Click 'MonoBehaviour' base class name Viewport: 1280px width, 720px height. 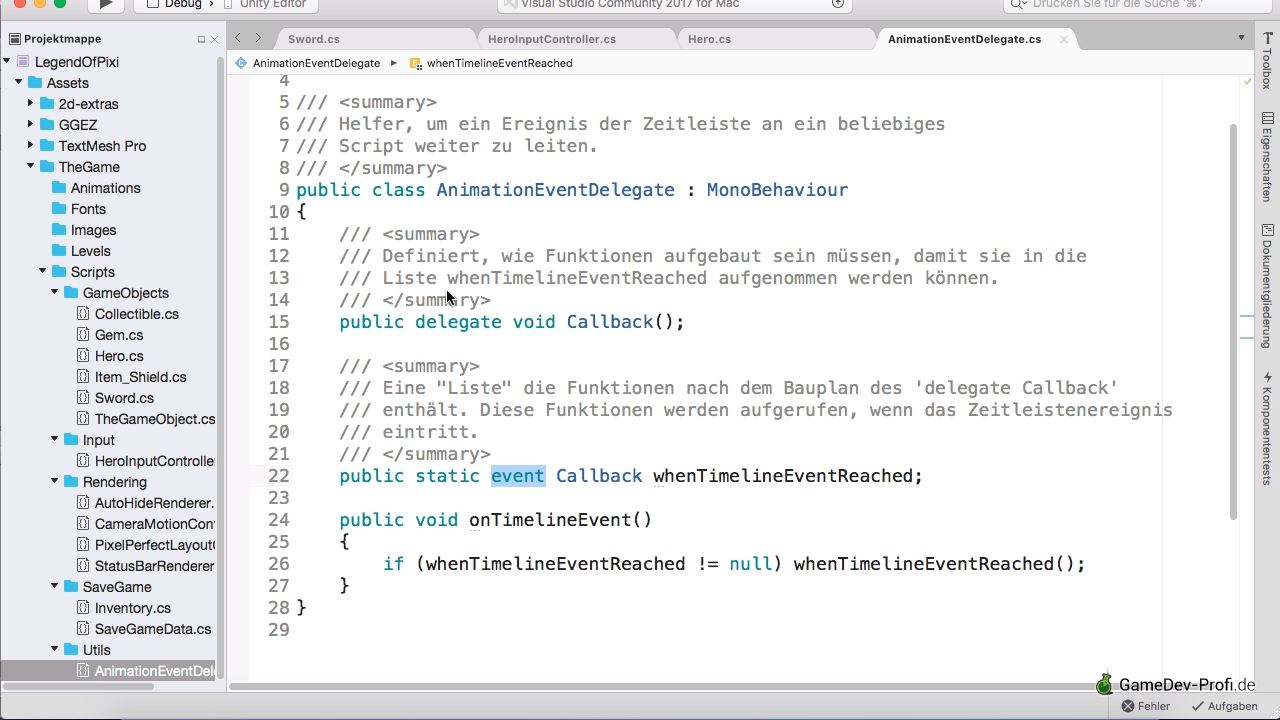coord(777,190)
